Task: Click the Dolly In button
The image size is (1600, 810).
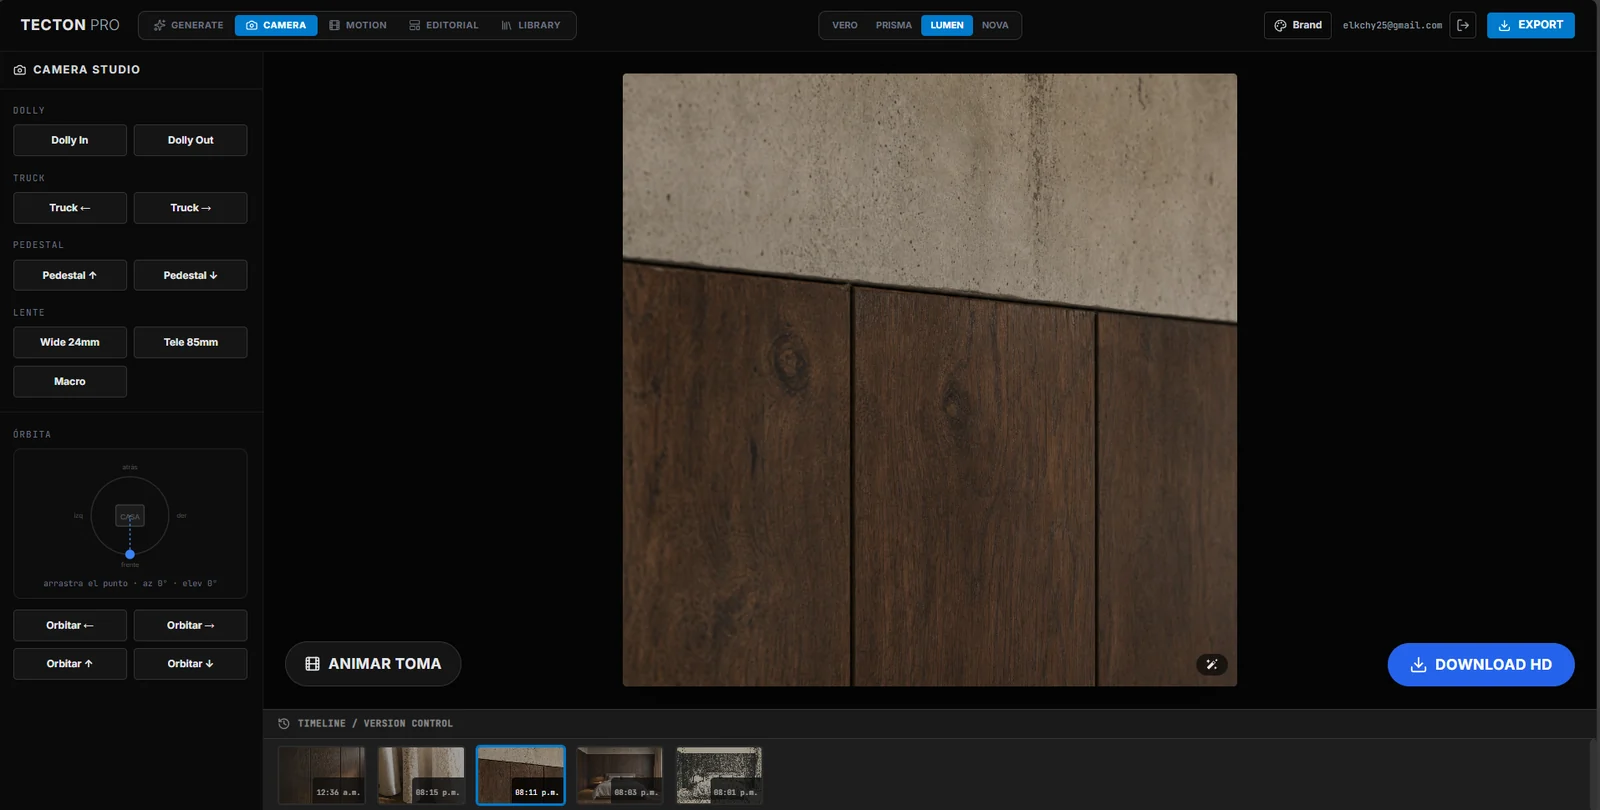Action: tap(70, 140)
